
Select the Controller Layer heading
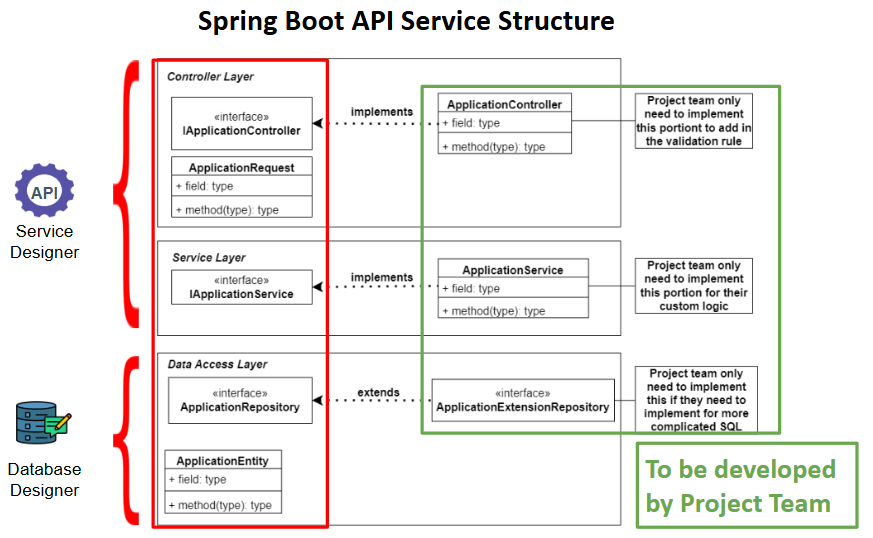point(210,77)
